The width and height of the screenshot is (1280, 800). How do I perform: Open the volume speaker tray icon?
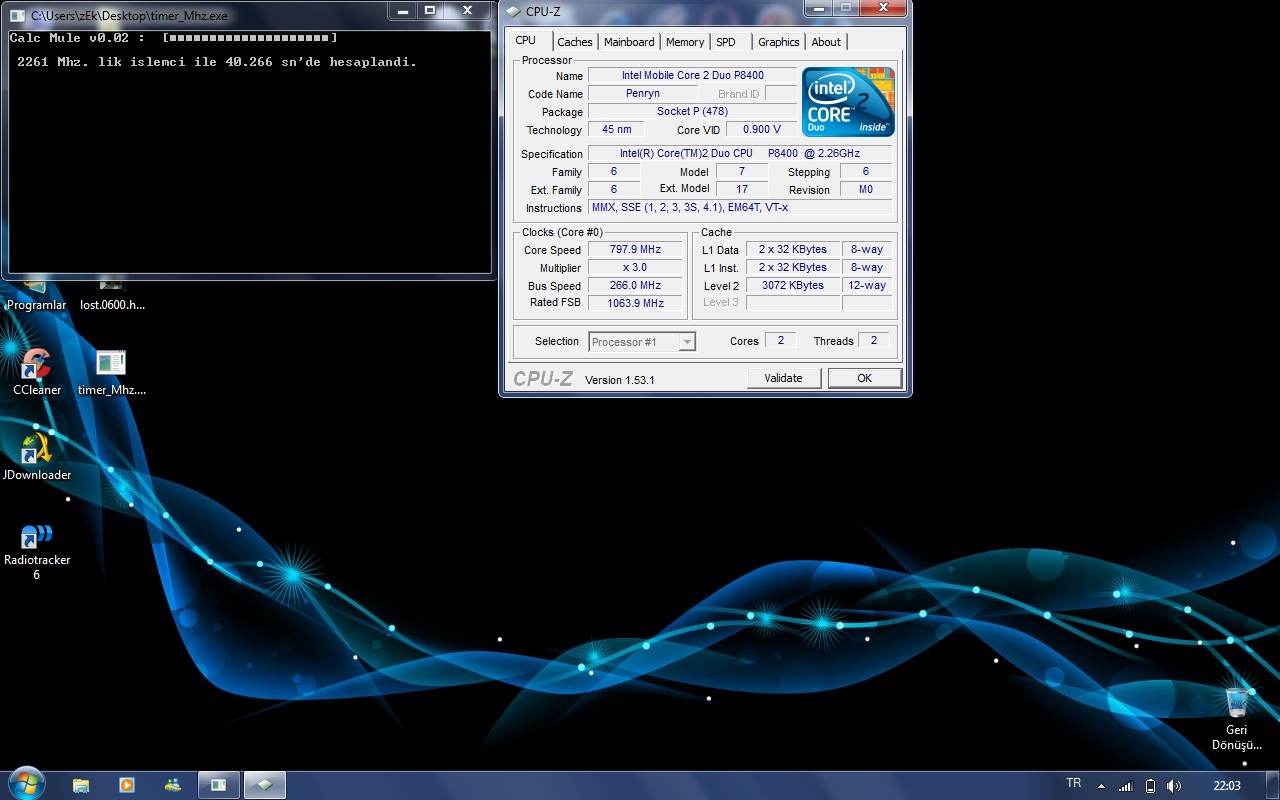click(1173, 786)
